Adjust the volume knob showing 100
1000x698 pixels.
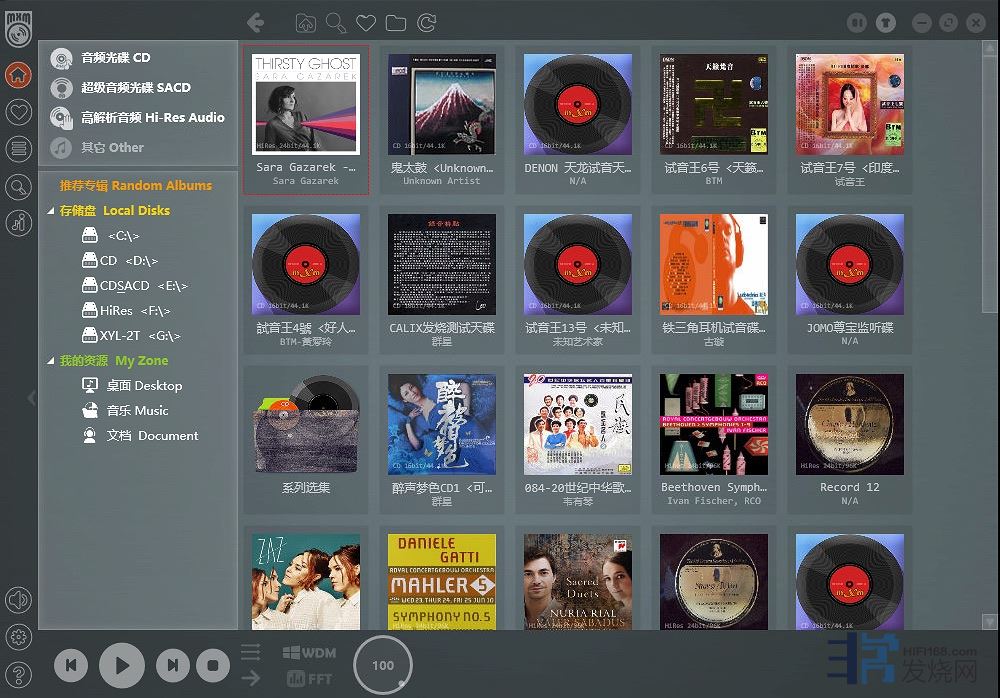pyautogui.click(x=383, y=665)
